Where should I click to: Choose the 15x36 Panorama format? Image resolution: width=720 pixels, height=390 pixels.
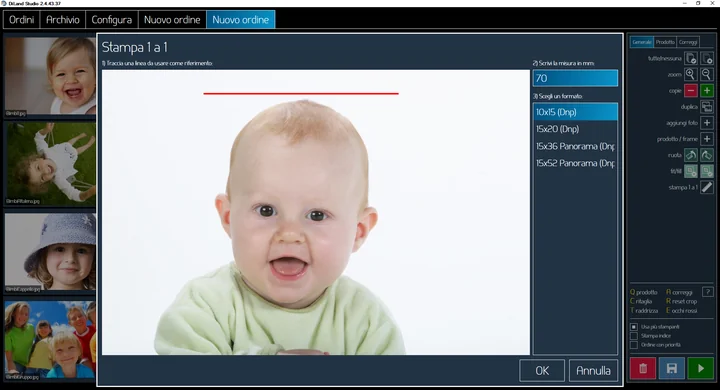pyautogui.click(x=575, y=146)
